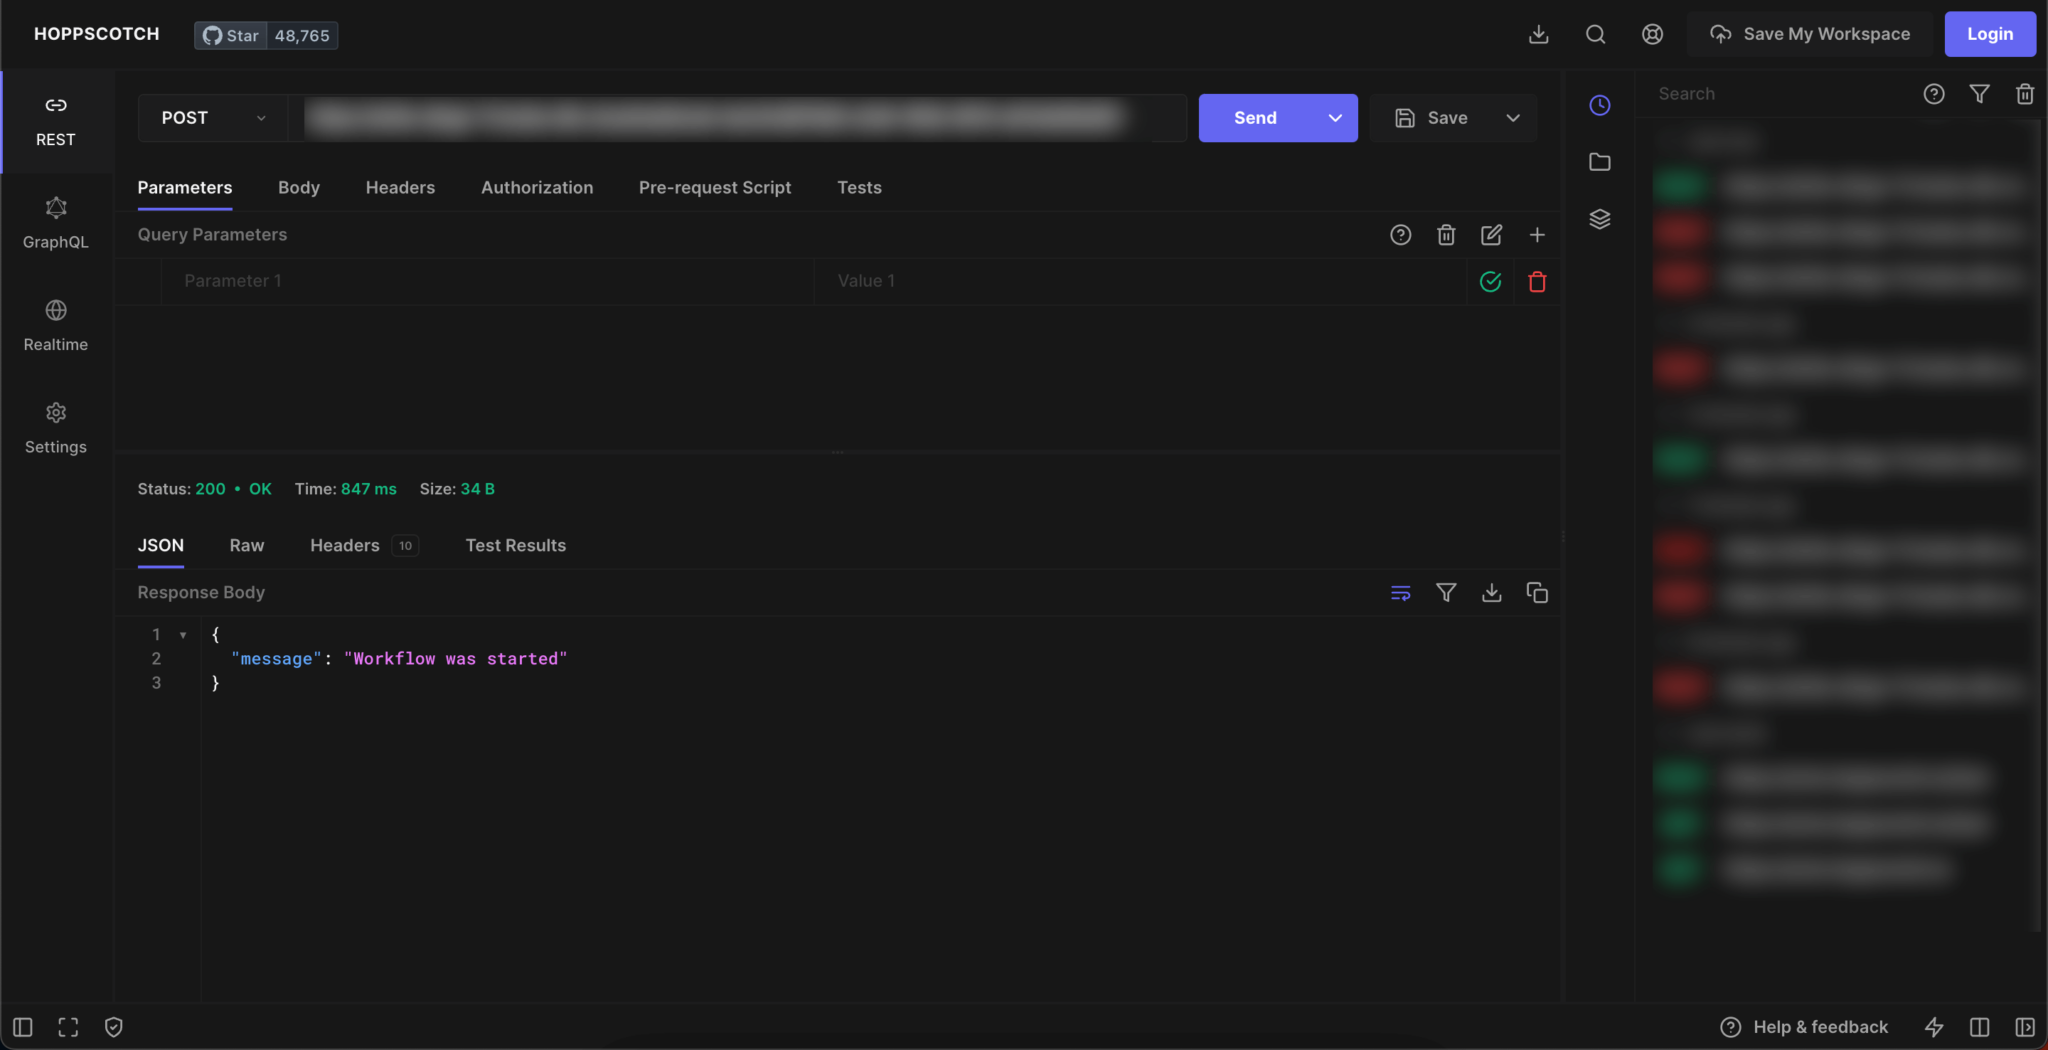Click the Login button
Image resolution: width=2048 pixels, height=1050 pixels.
coord(1989,34)
